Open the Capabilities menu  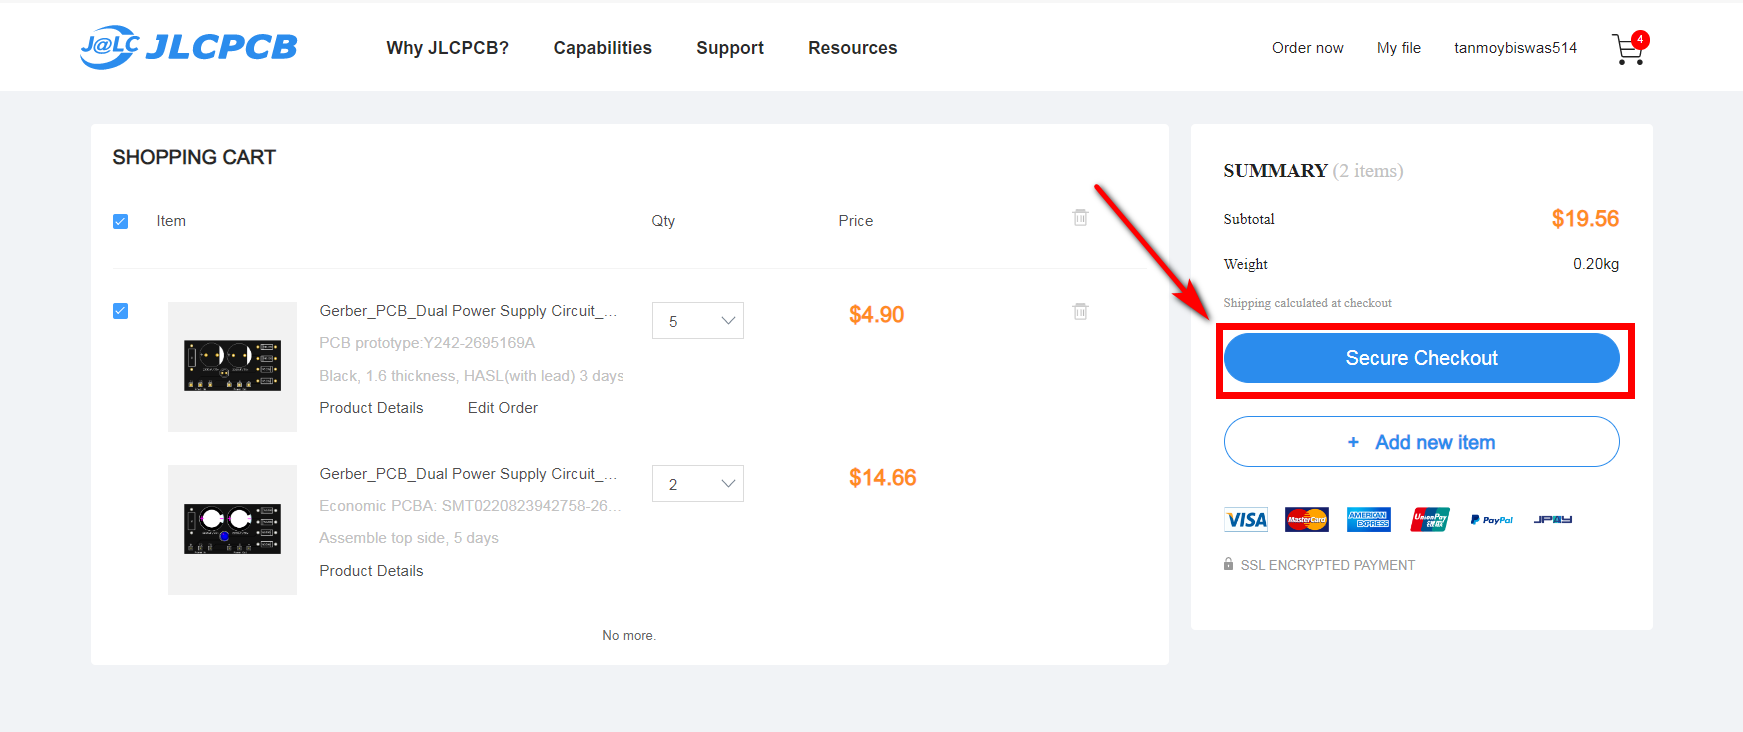pos(602,48)
